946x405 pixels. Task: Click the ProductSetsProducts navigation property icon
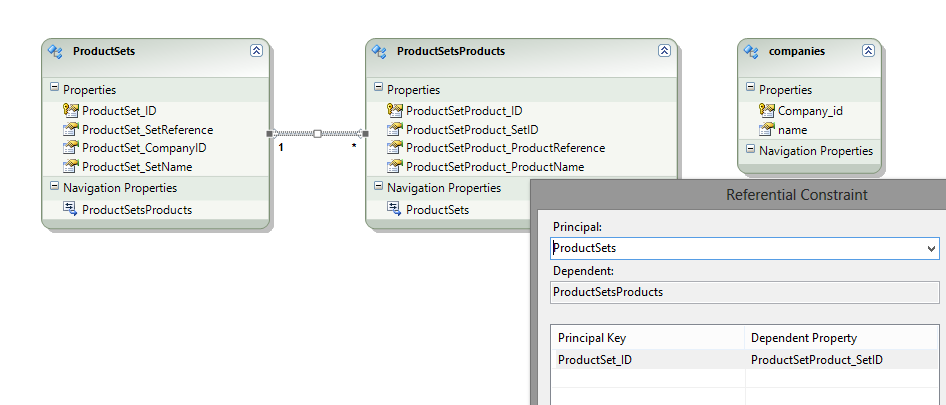coord(70,209)
